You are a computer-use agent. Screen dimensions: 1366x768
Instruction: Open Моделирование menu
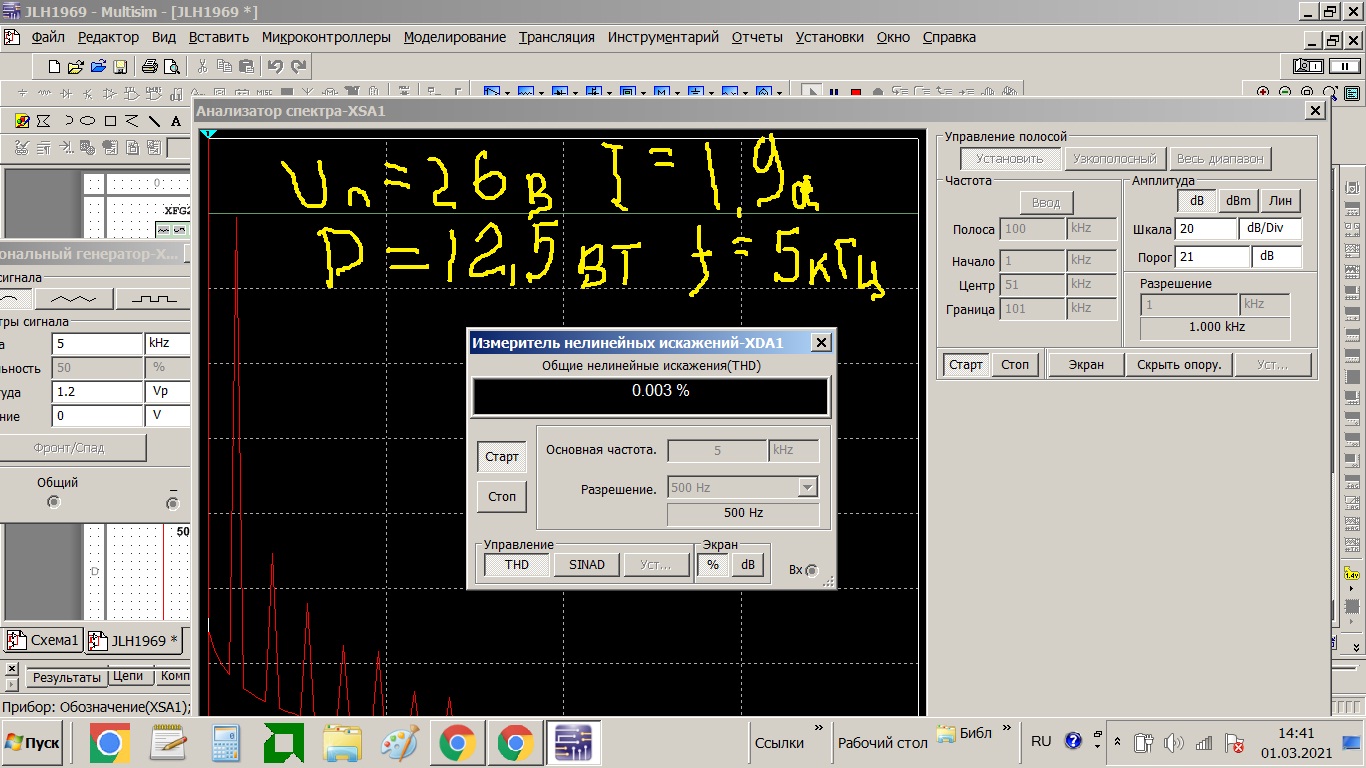(455, 37)
